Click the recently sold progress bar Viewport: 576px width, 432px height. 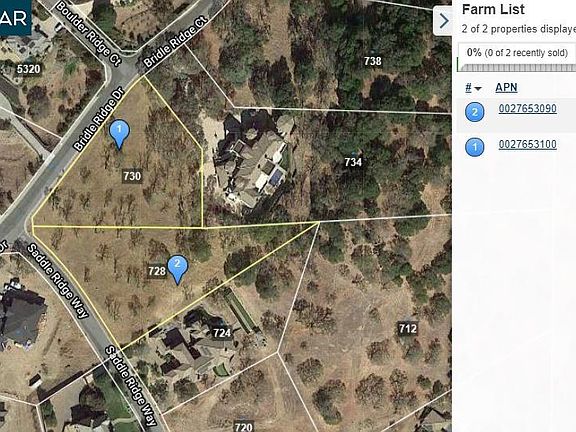click(x=517, y=67)
